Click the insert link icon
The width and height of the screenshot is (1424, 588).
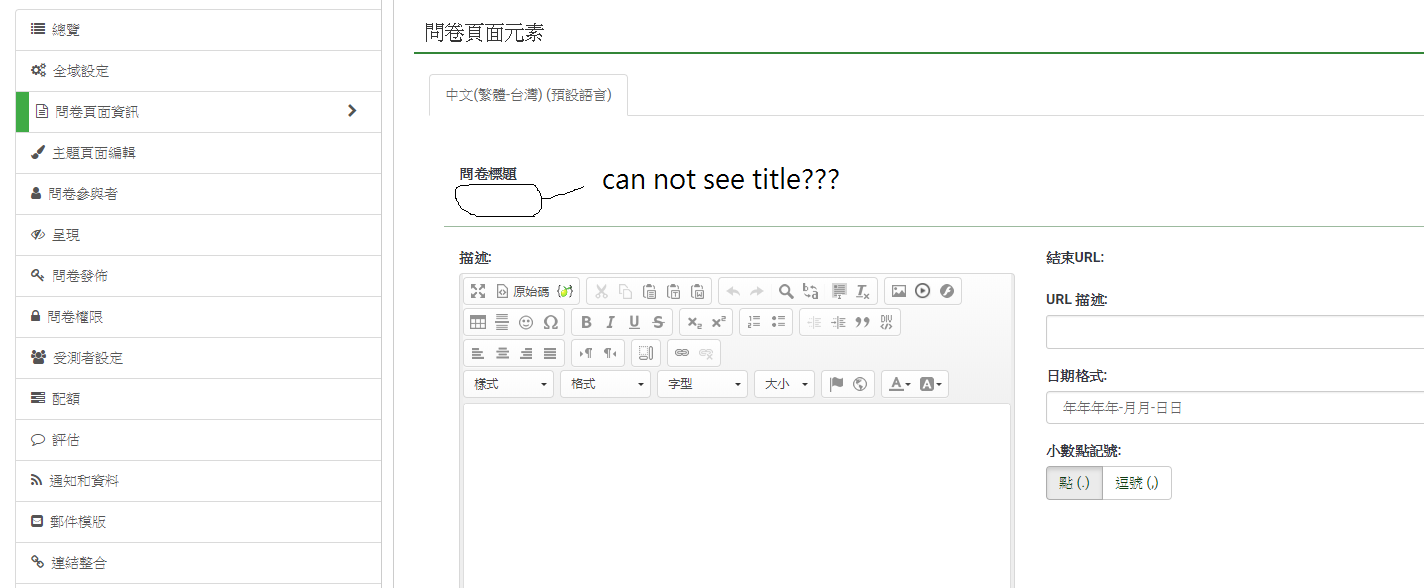tap(682, 353)
